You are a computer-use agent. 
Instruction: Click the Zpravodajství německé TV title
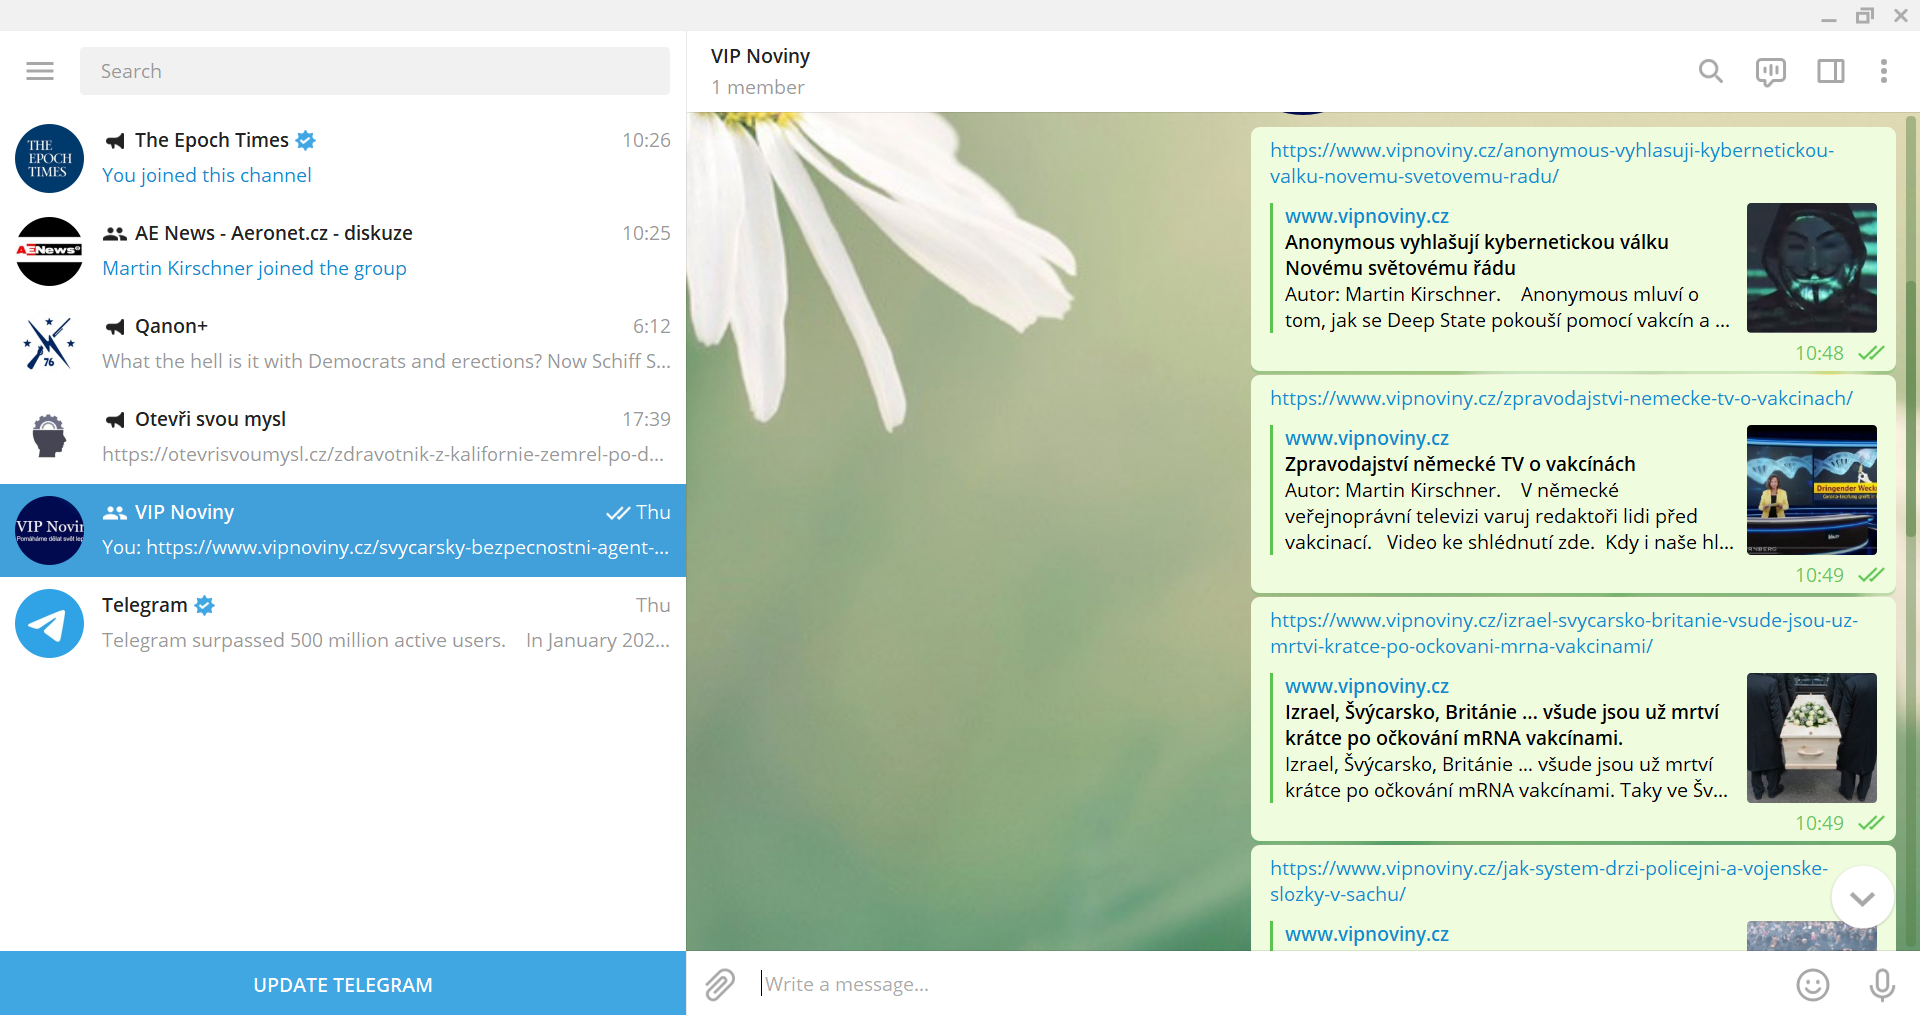[x=1460, y=464]
